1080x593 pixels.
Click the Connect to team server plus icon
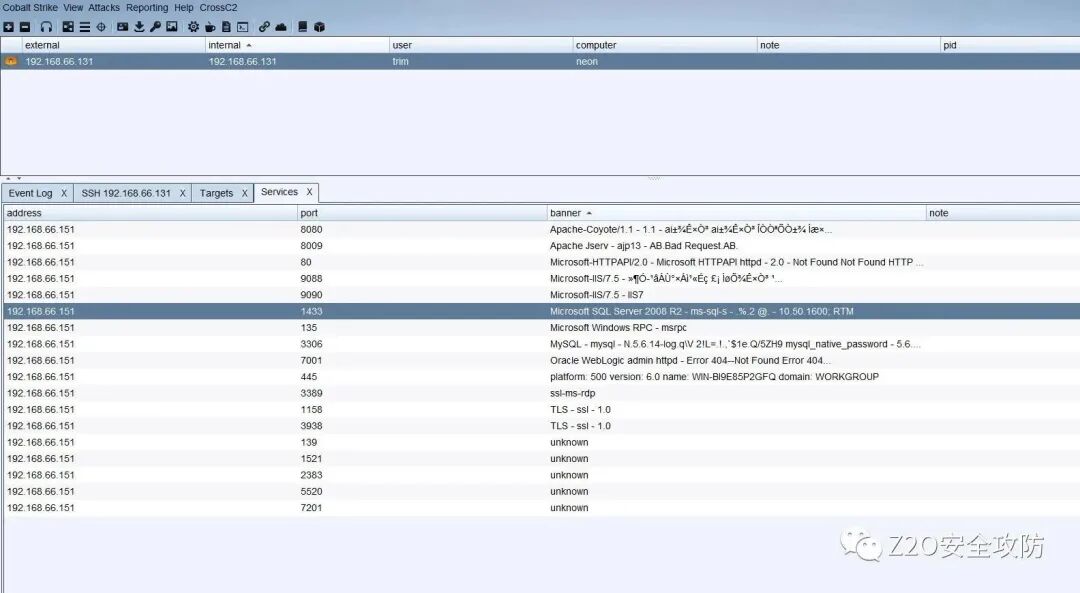coord(8,27)
